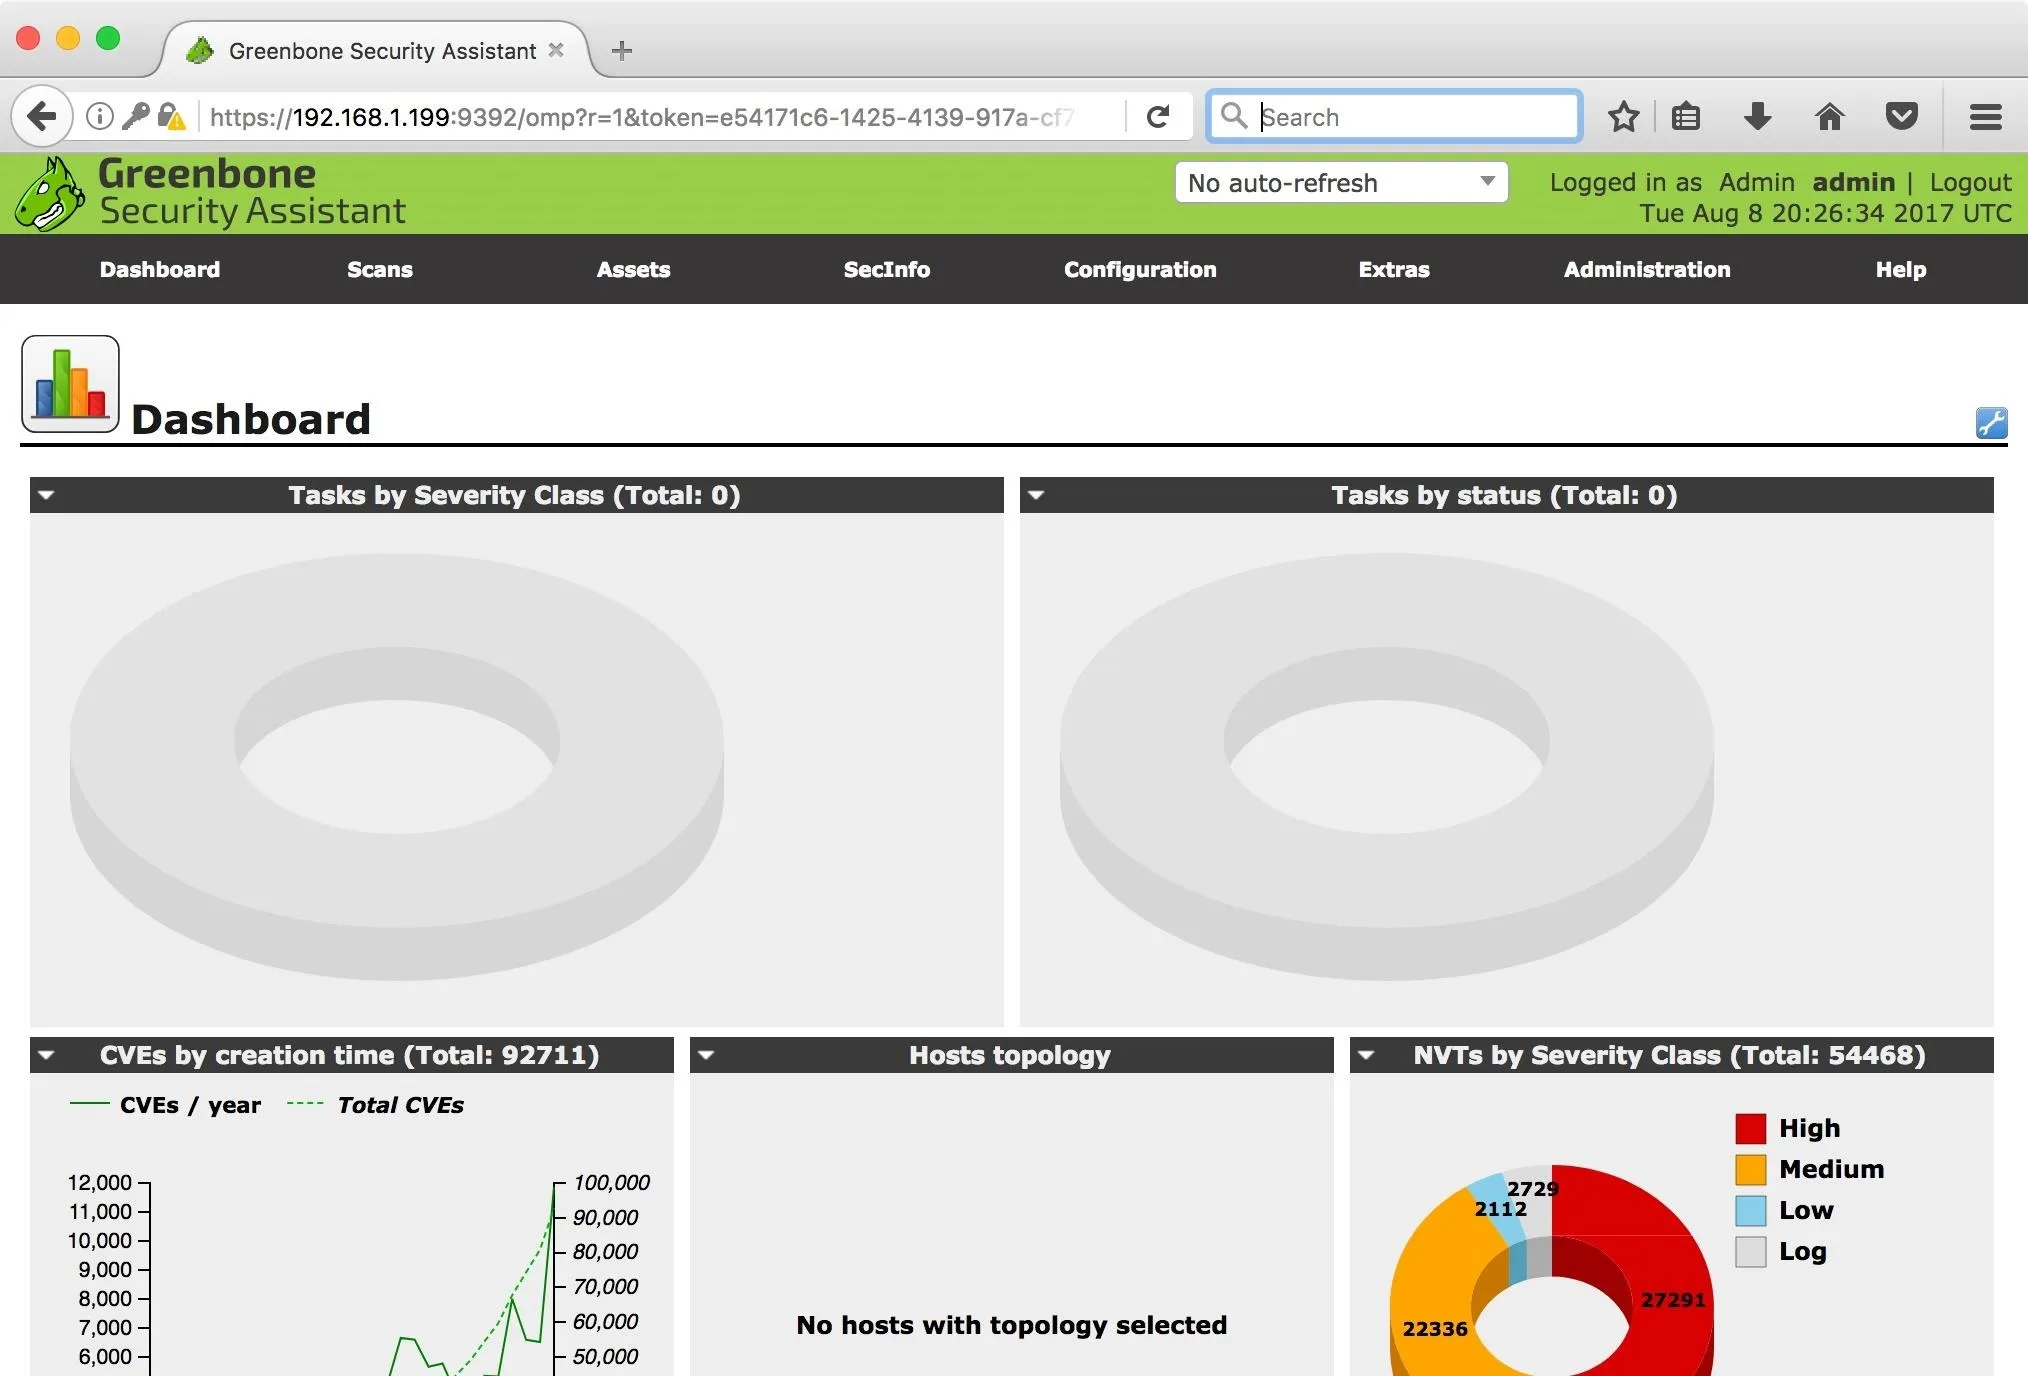Click the Greenbone dragon logo

coord(49,194)
